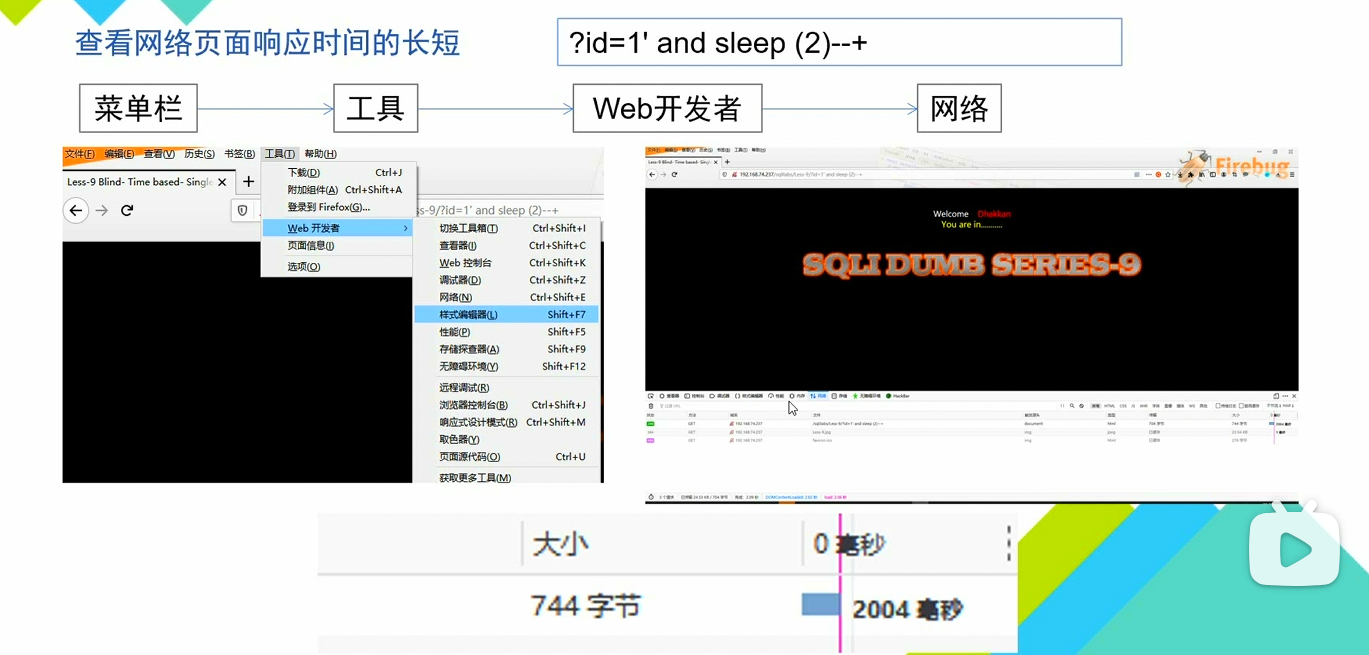Screen dimensions: 1369x655
Task: Toggle the 持续日志 checkbox in network panel
Action: 1217,406
